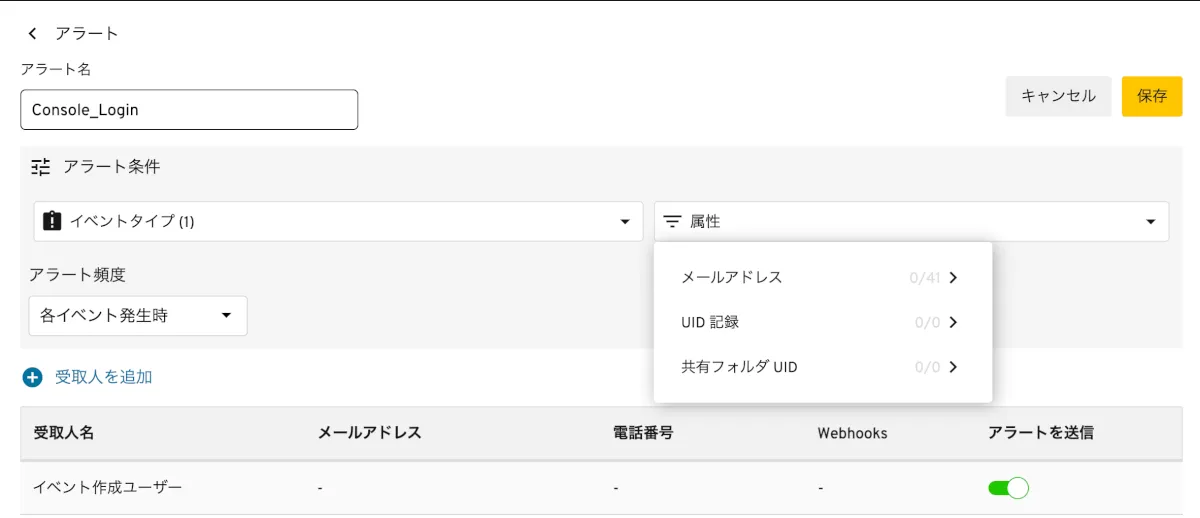
Task: Click the イベントタイプ clipboard icon
Action: coord(53,221)
